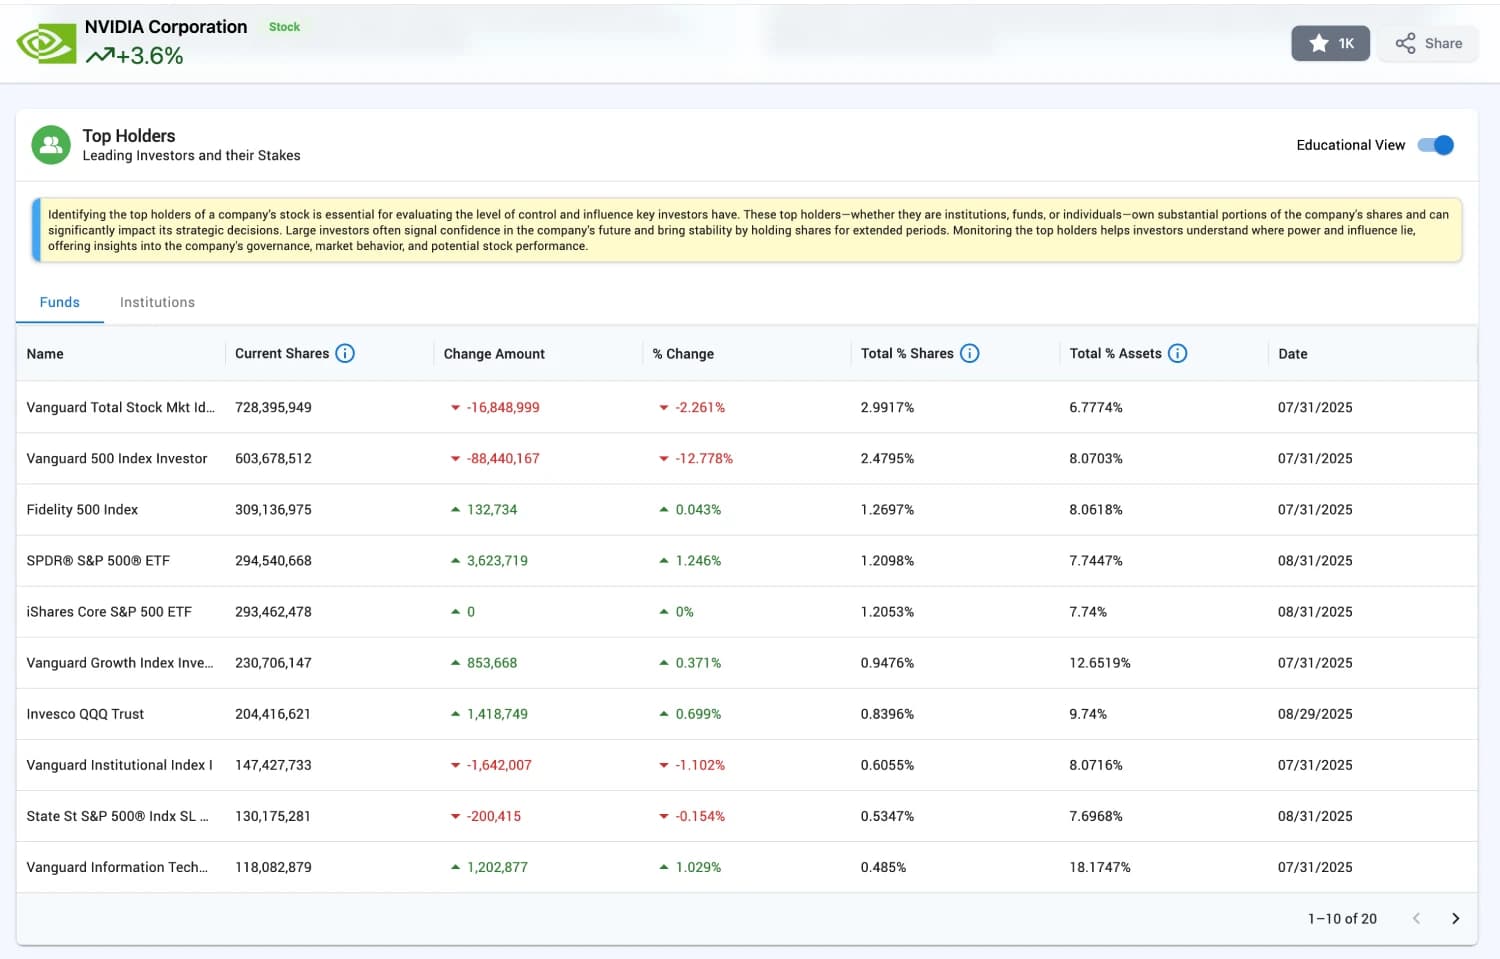Click the green trend arrow beside +3.6%

tap(100, 57)
